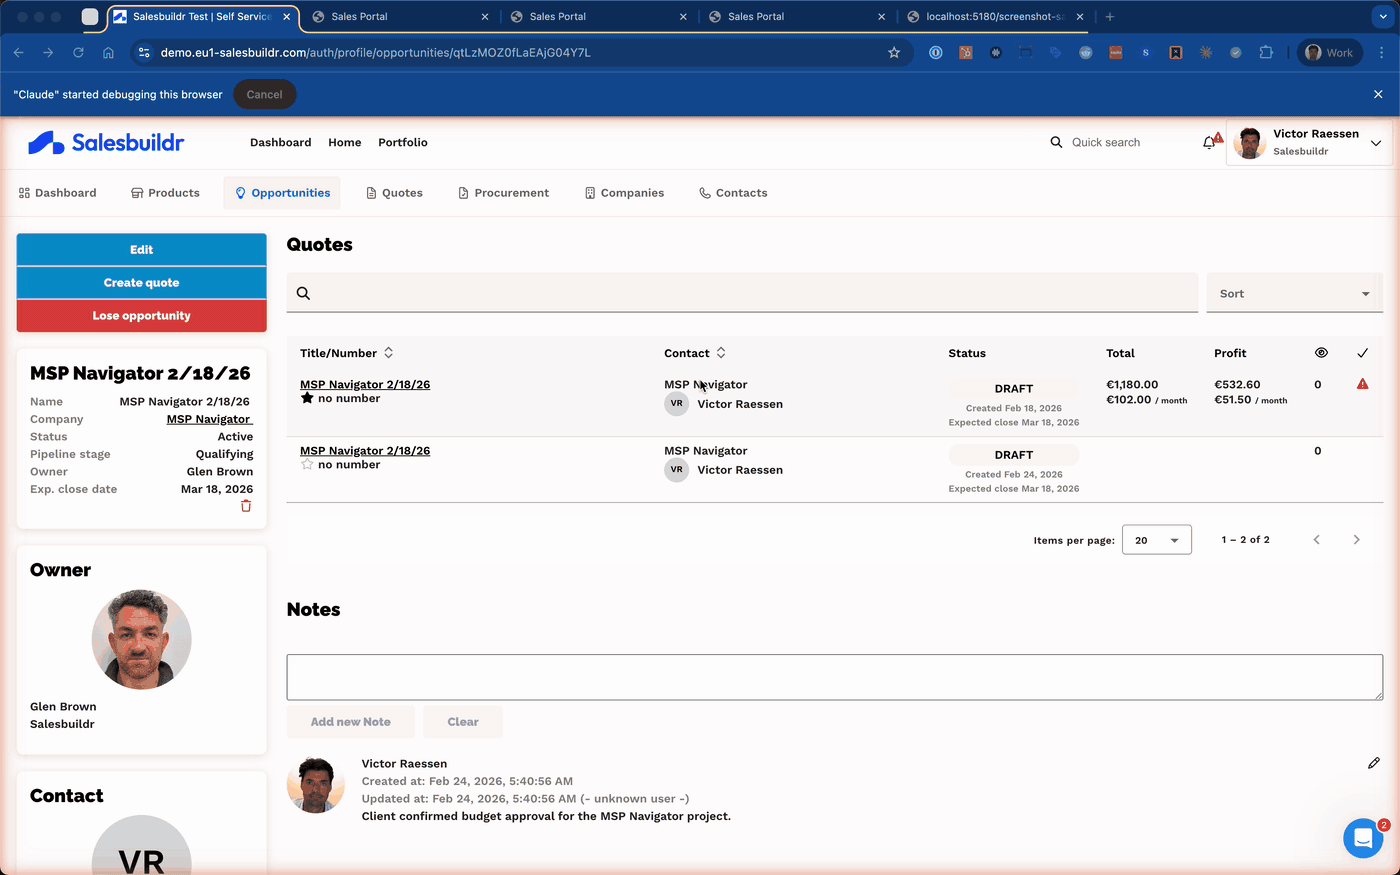Click the €1,180.00 total value
The image size is (1400, 875).
(1132, 384)
